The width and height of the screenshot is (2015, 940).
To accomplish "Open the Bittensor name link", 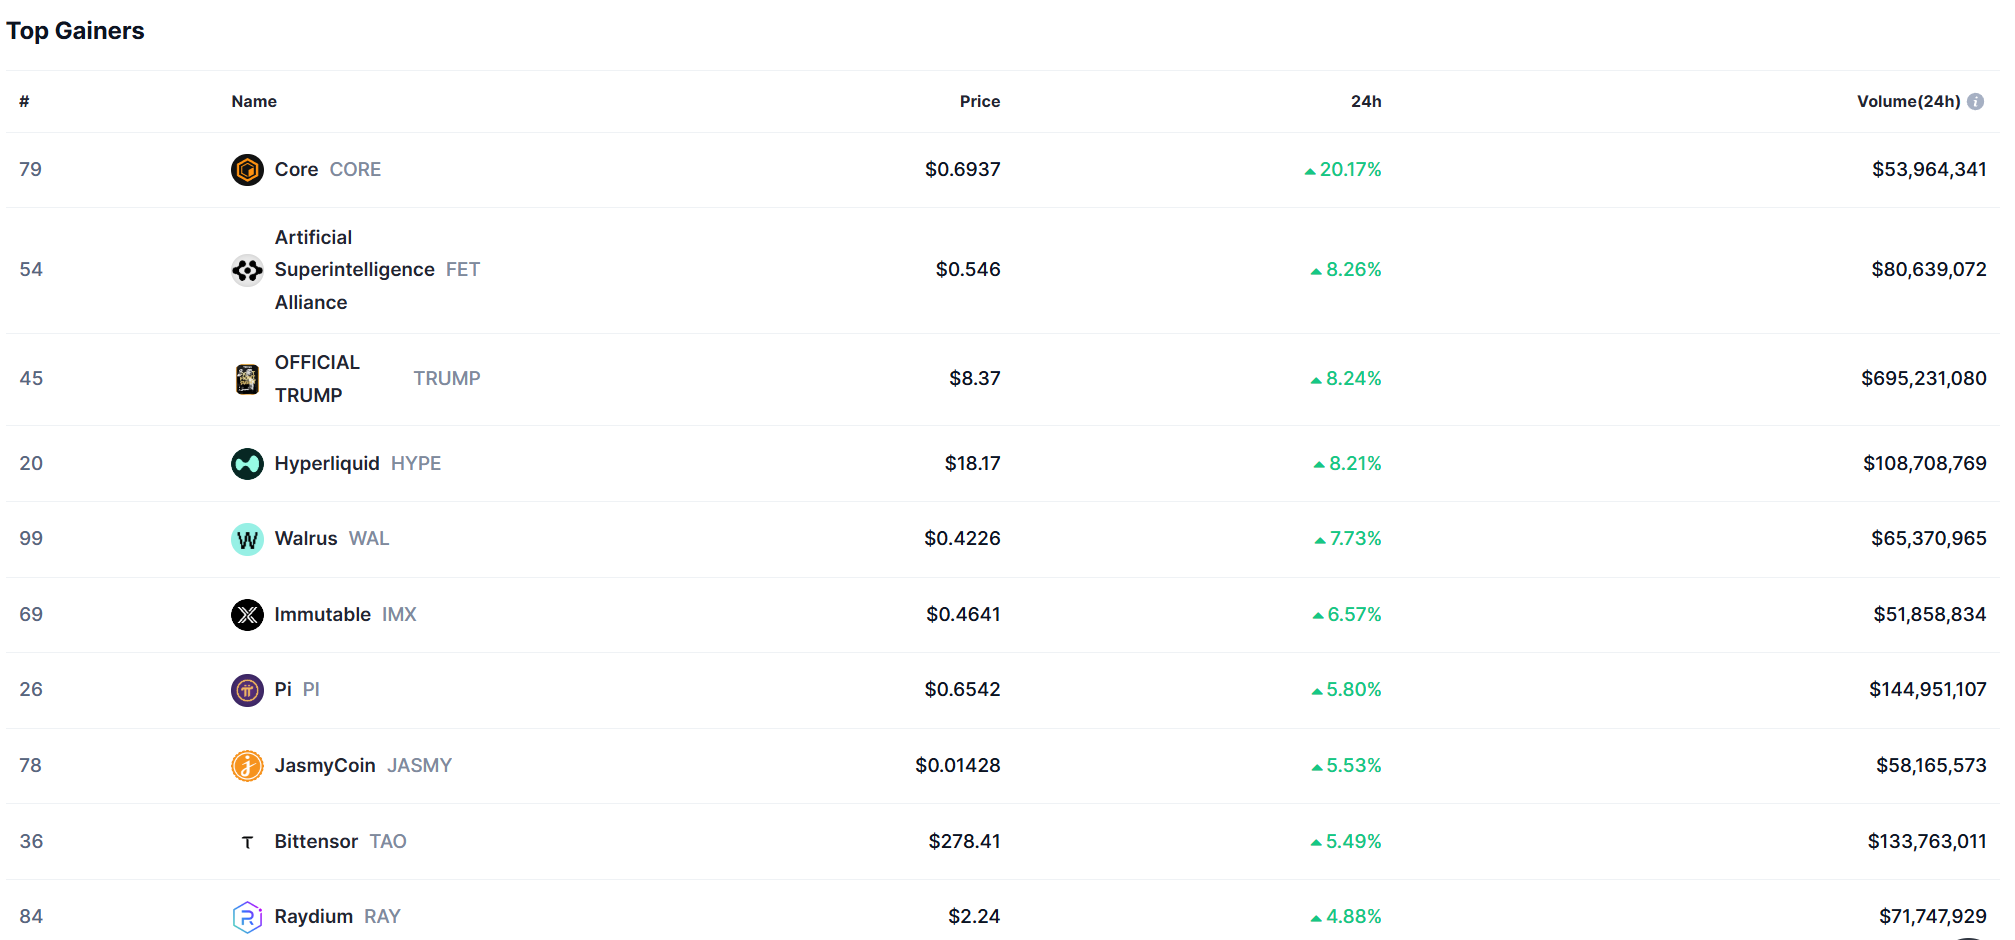I will [316, 842].
